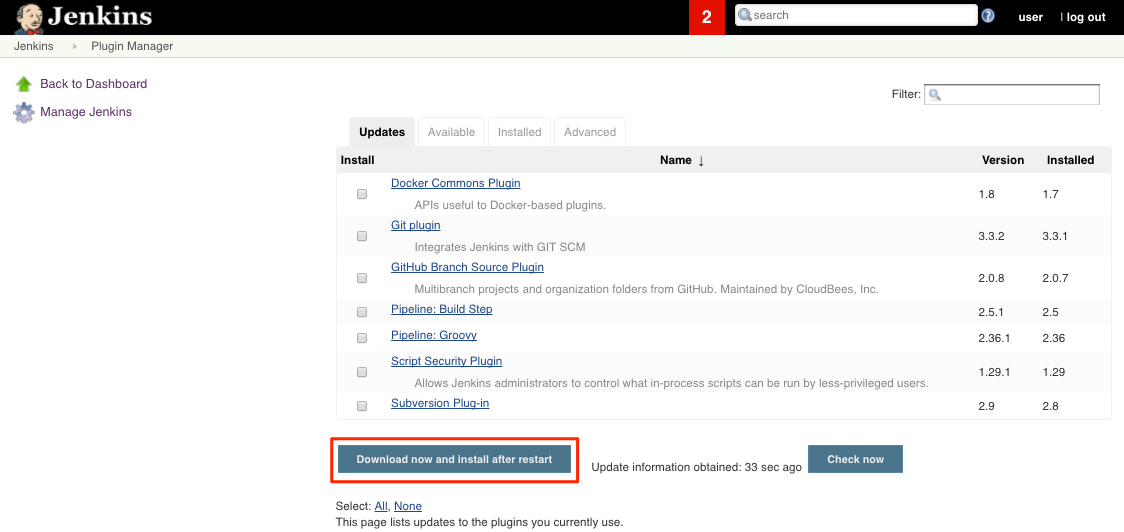1124x532 pixels.
Task: Enable the Pipeline: Groovy checkbox
Action: tap(362, 338)
